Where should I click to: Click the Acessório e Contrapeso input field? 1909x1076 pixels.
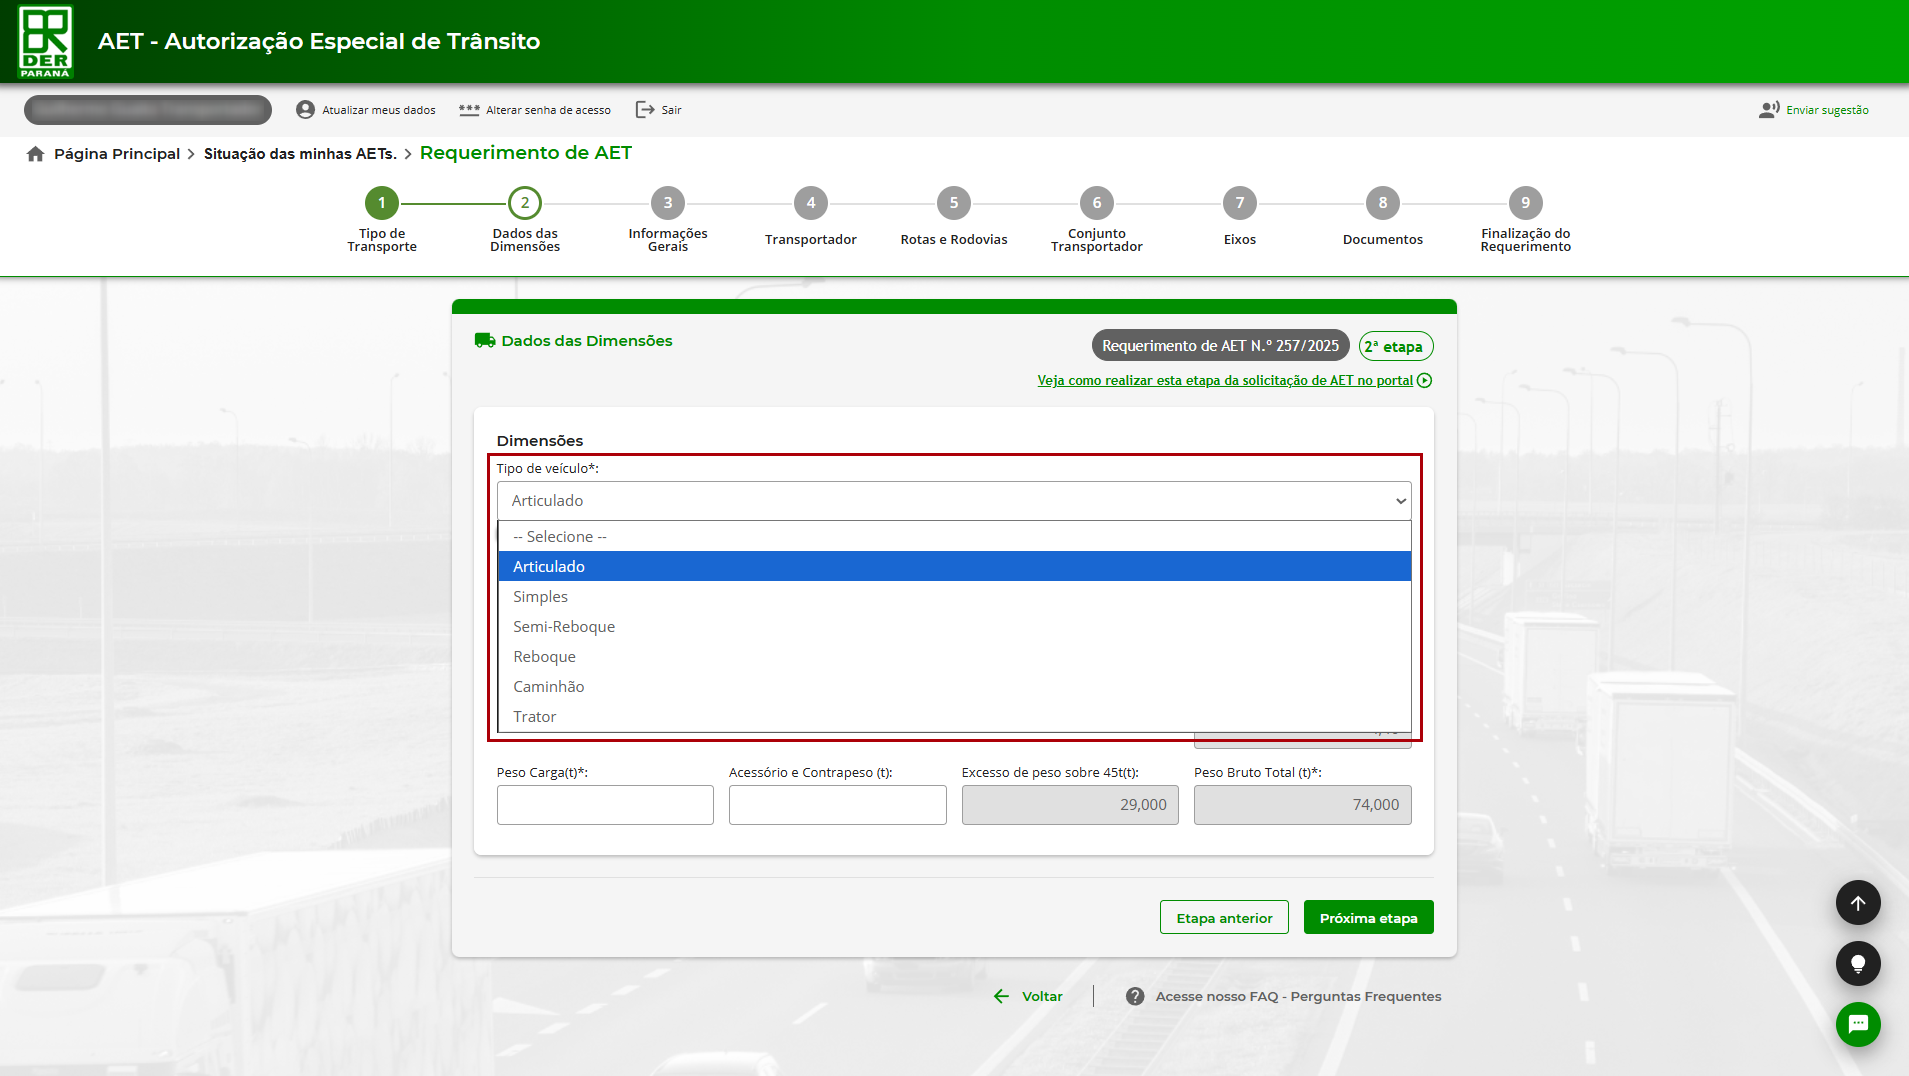click(x=838, y=805)
